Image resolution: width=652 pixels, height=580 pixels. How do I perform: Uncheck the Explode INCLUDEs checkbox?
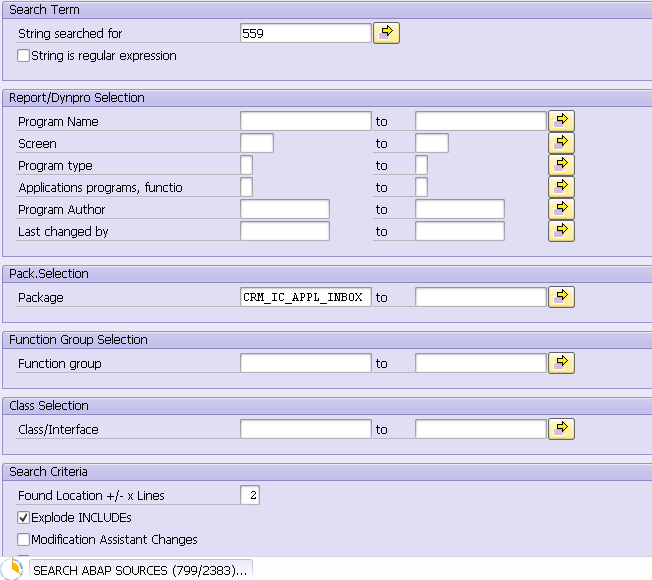[24, 517]
